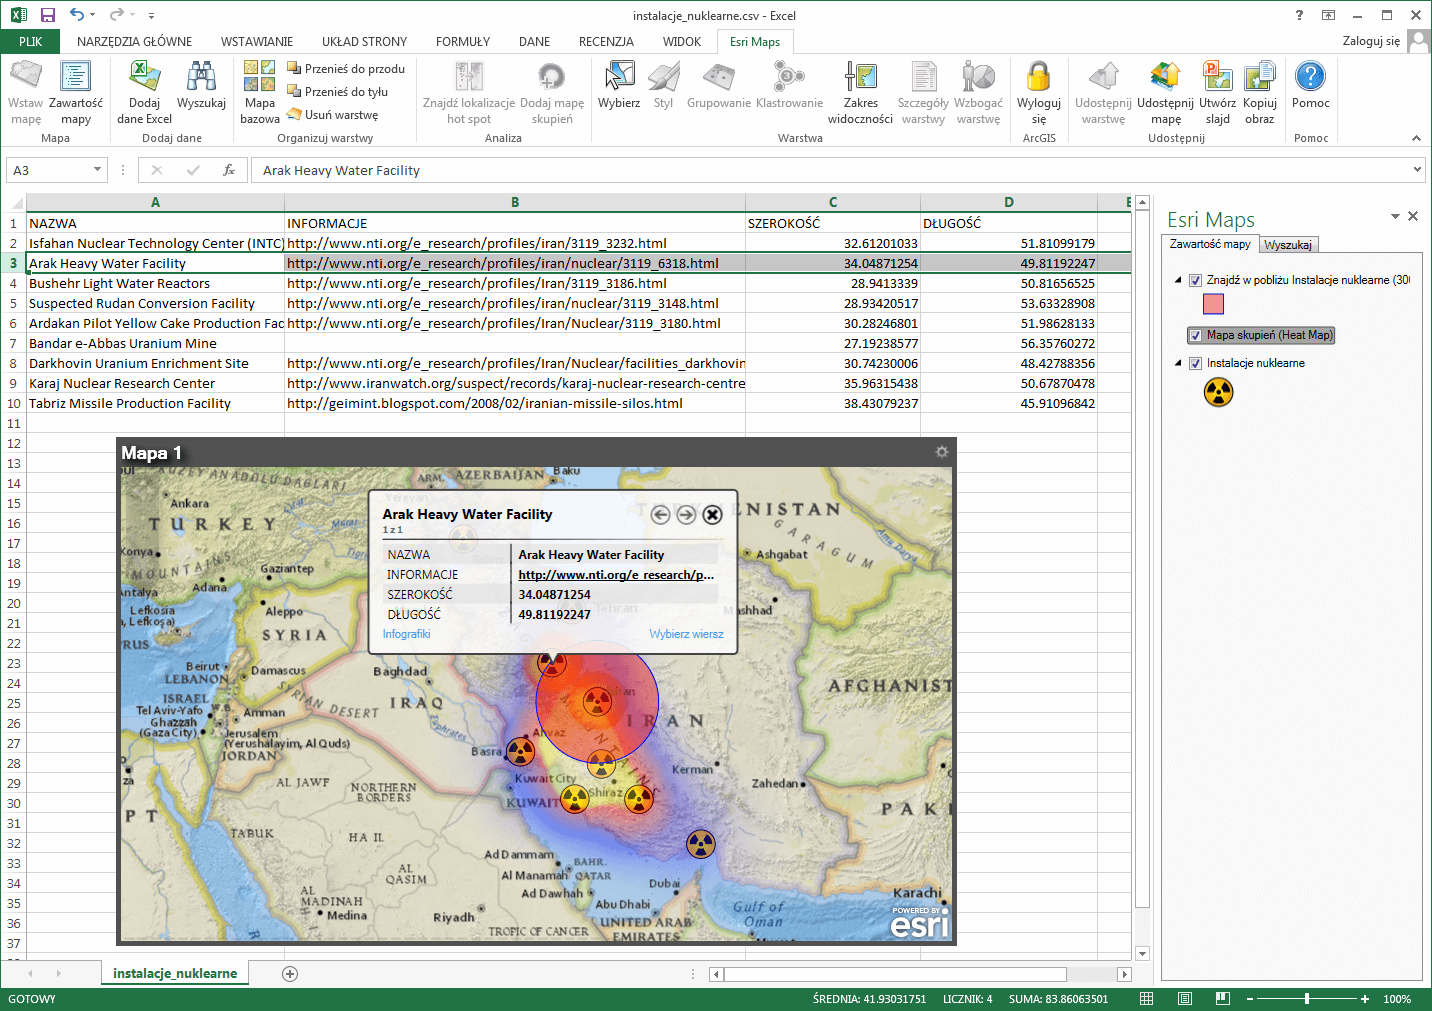
Task: Open the PLIK menu
Action: tap(31, 41)
